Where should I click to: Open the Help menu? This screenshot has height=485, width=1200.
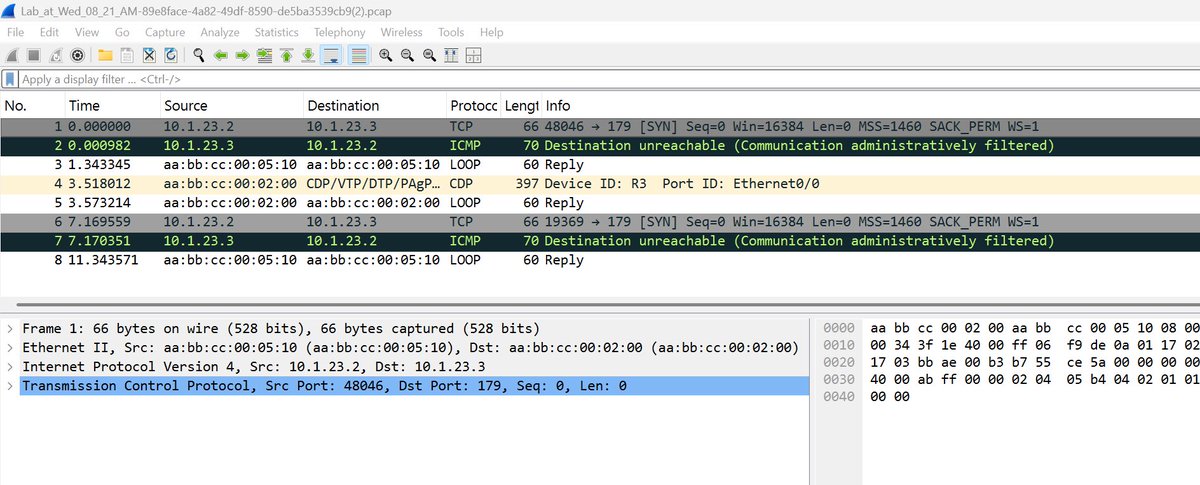point(492,33)
